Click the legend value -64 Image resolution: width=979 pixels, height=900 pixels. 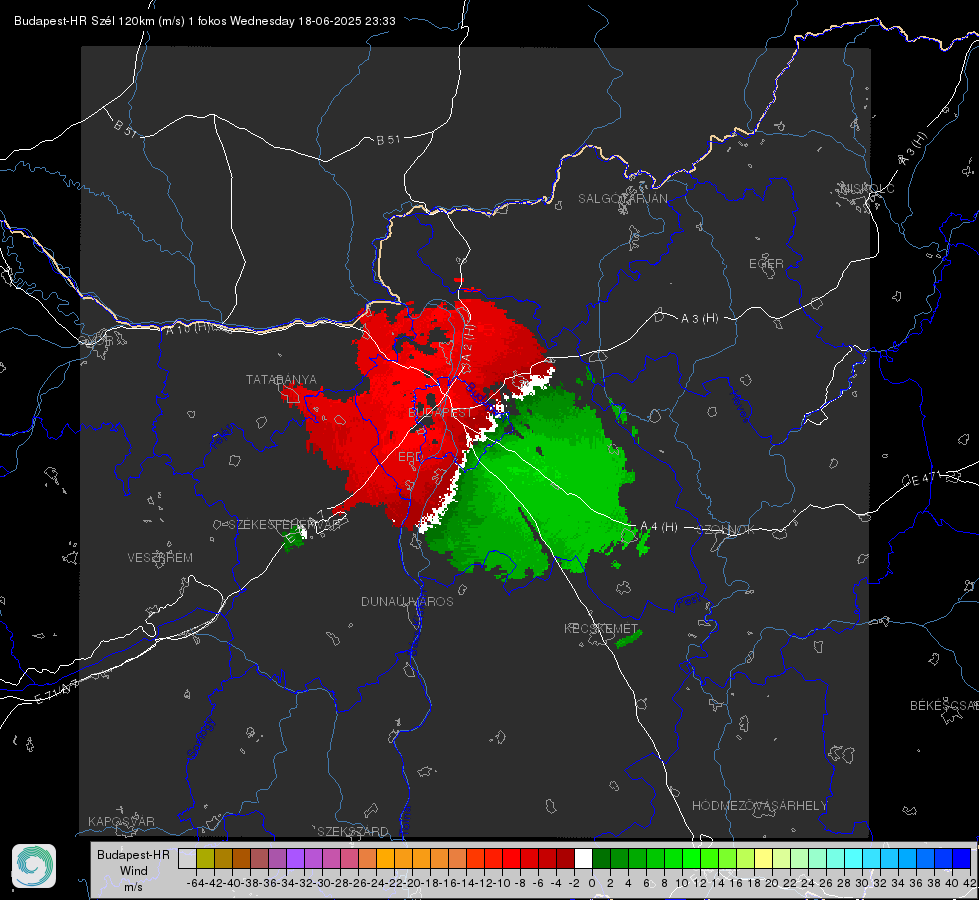click(x=196, y=883)
